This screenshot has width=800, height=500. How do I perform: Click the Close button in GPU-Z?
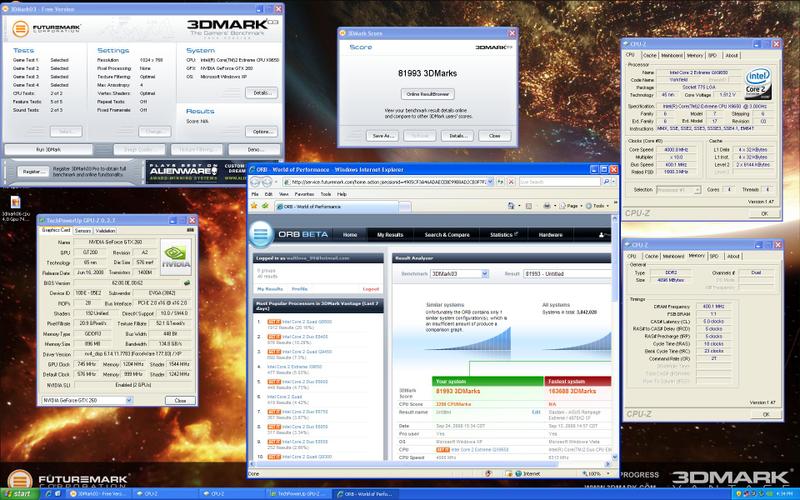coord(180,401)
